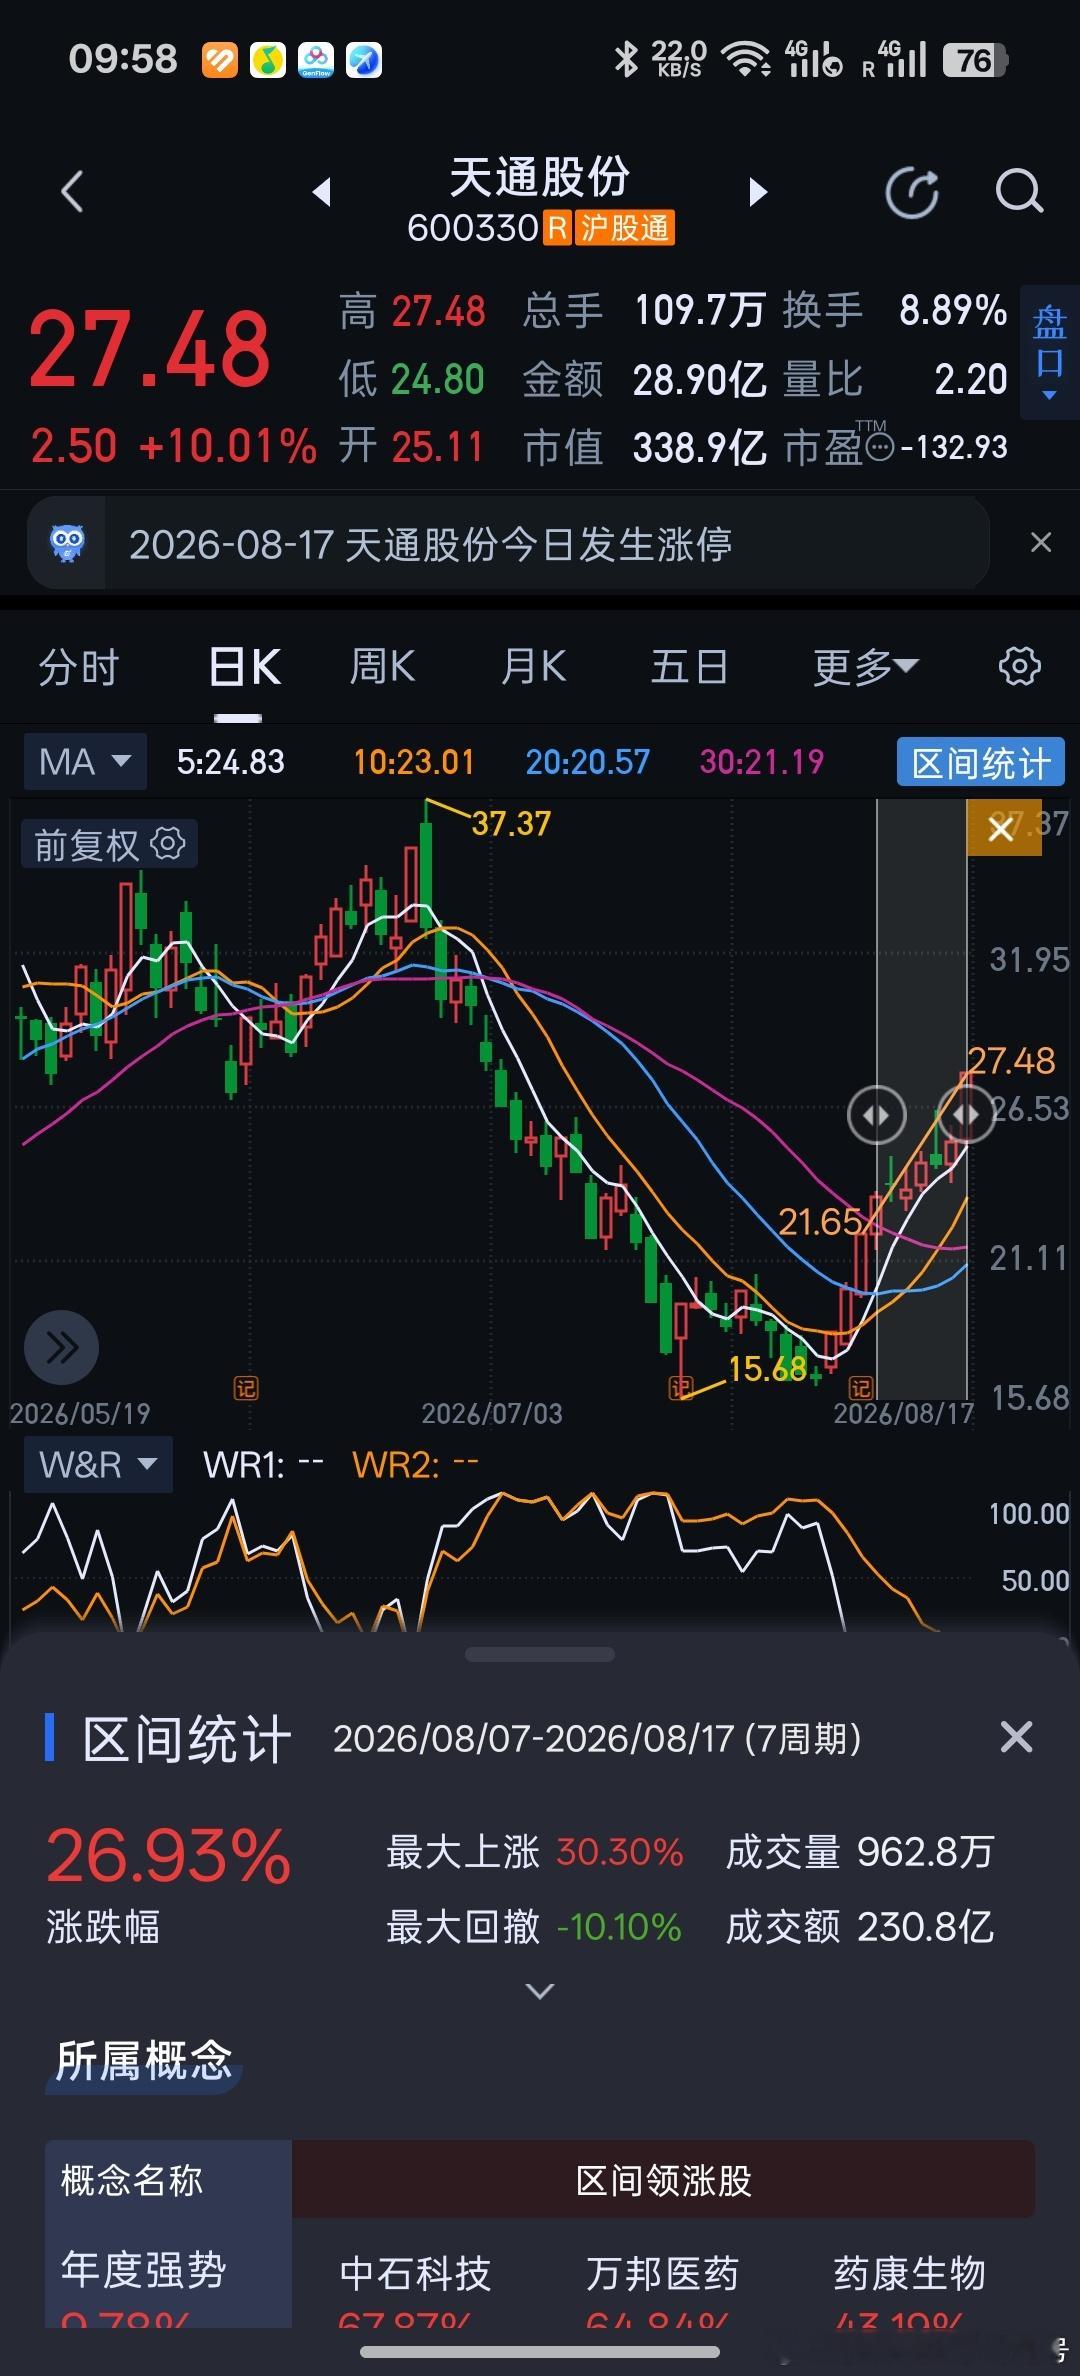Screen dimensions: 1080x2376
Task: Open chart settings gear icon
Action: pyautogui.click(x=1020, y=666)
